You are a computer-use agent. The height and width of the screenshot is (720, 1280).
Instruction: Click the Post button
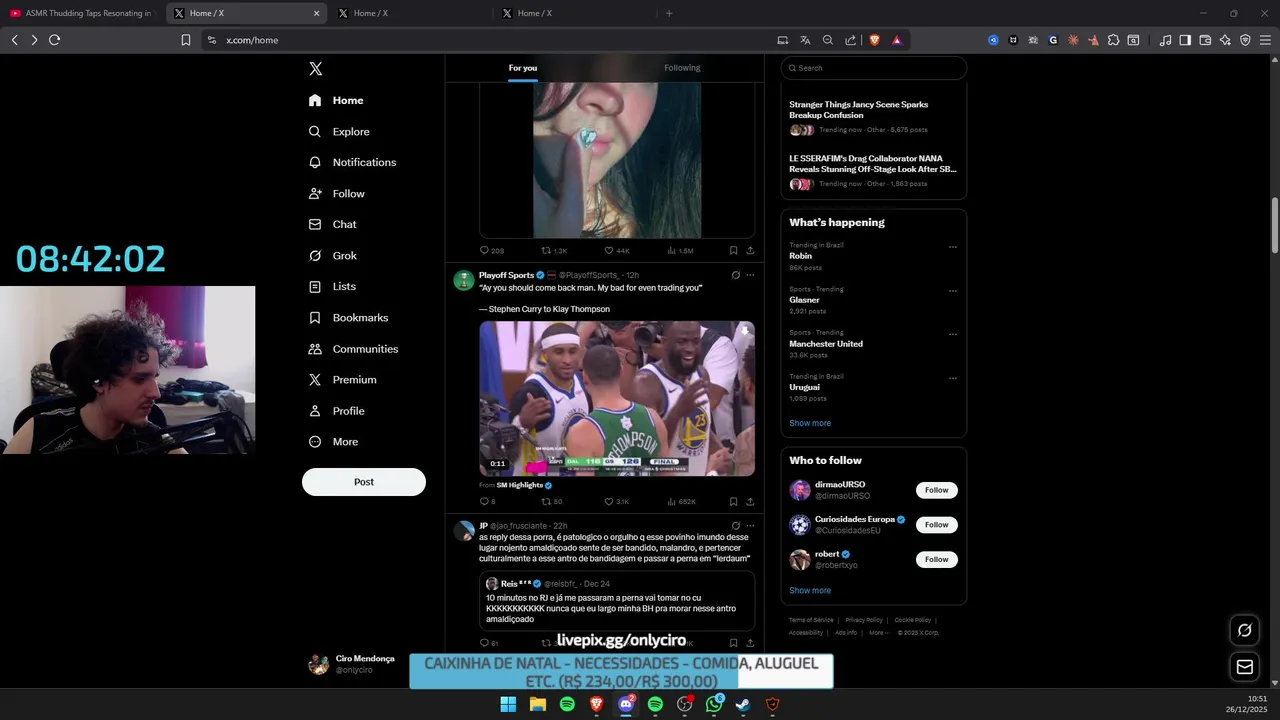coord(364,482)
